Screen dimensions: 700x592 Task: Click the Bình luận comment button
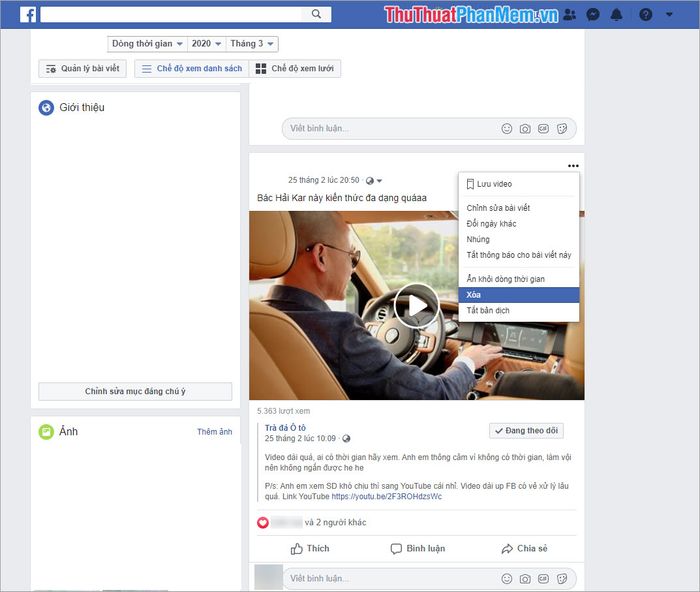tap(417, 549)
